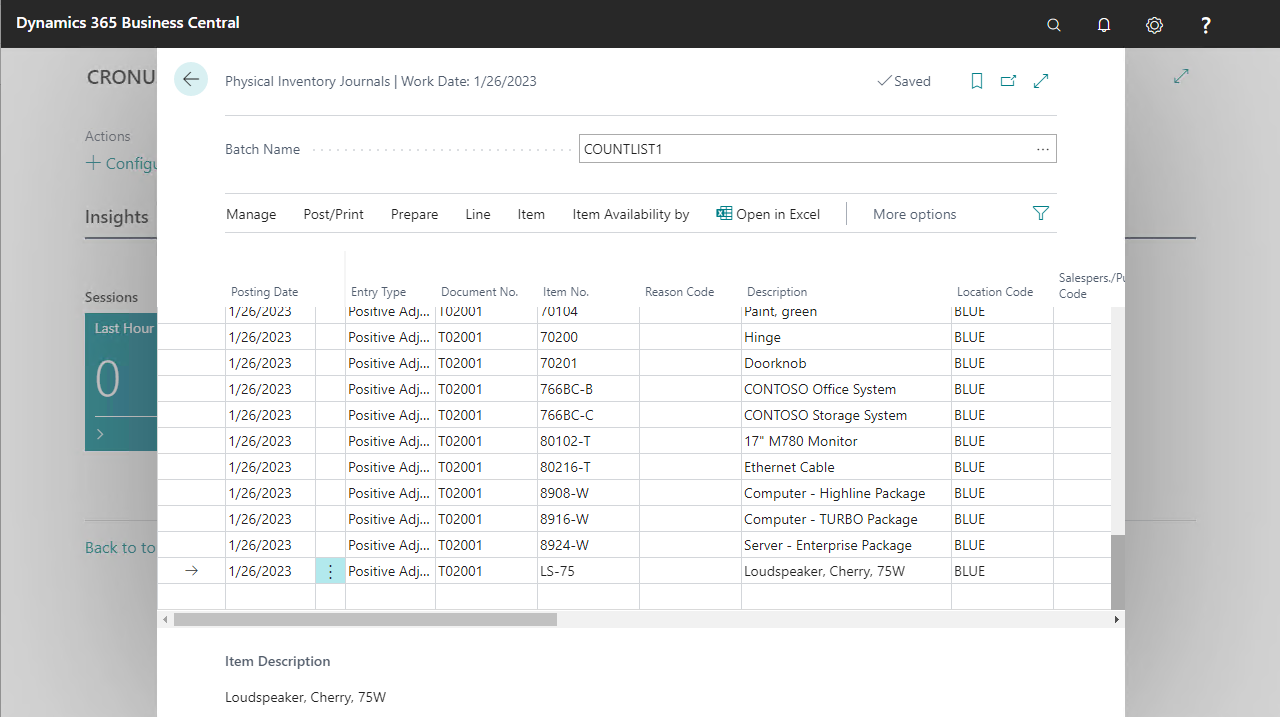Click the Description column header

777,292
